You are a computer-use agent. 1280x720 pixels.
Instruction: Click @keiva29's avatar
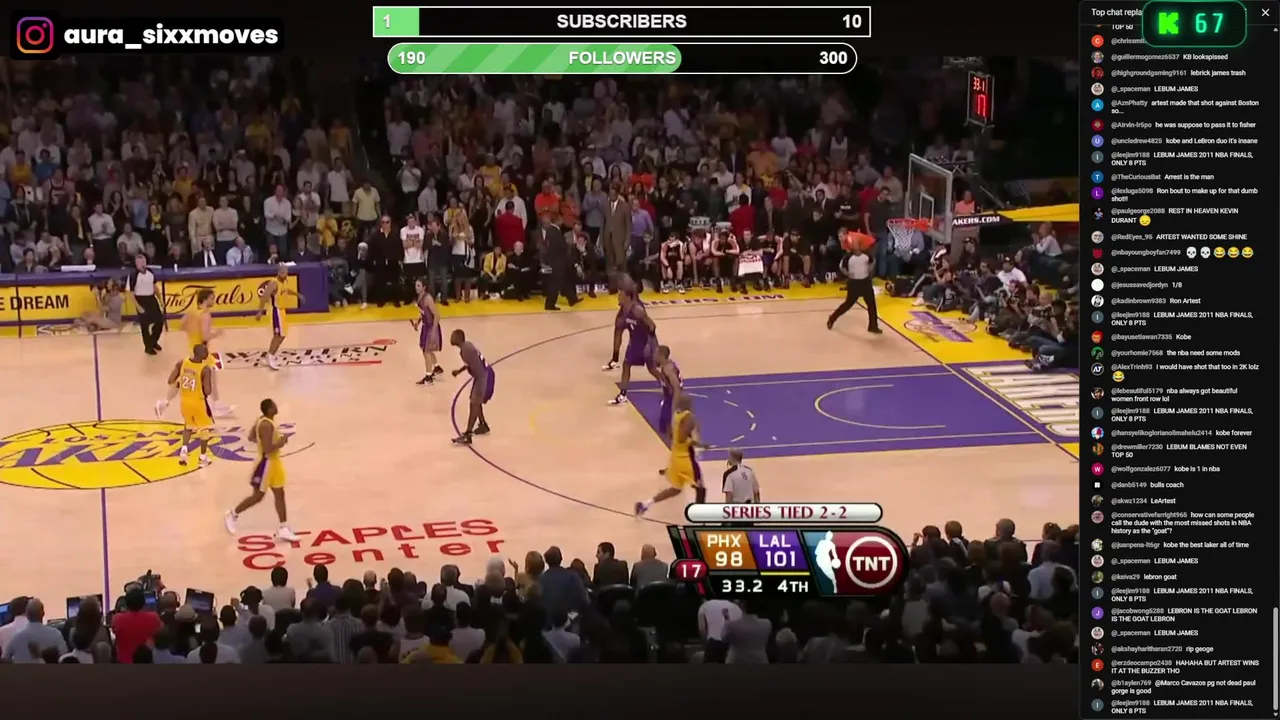1097,577
